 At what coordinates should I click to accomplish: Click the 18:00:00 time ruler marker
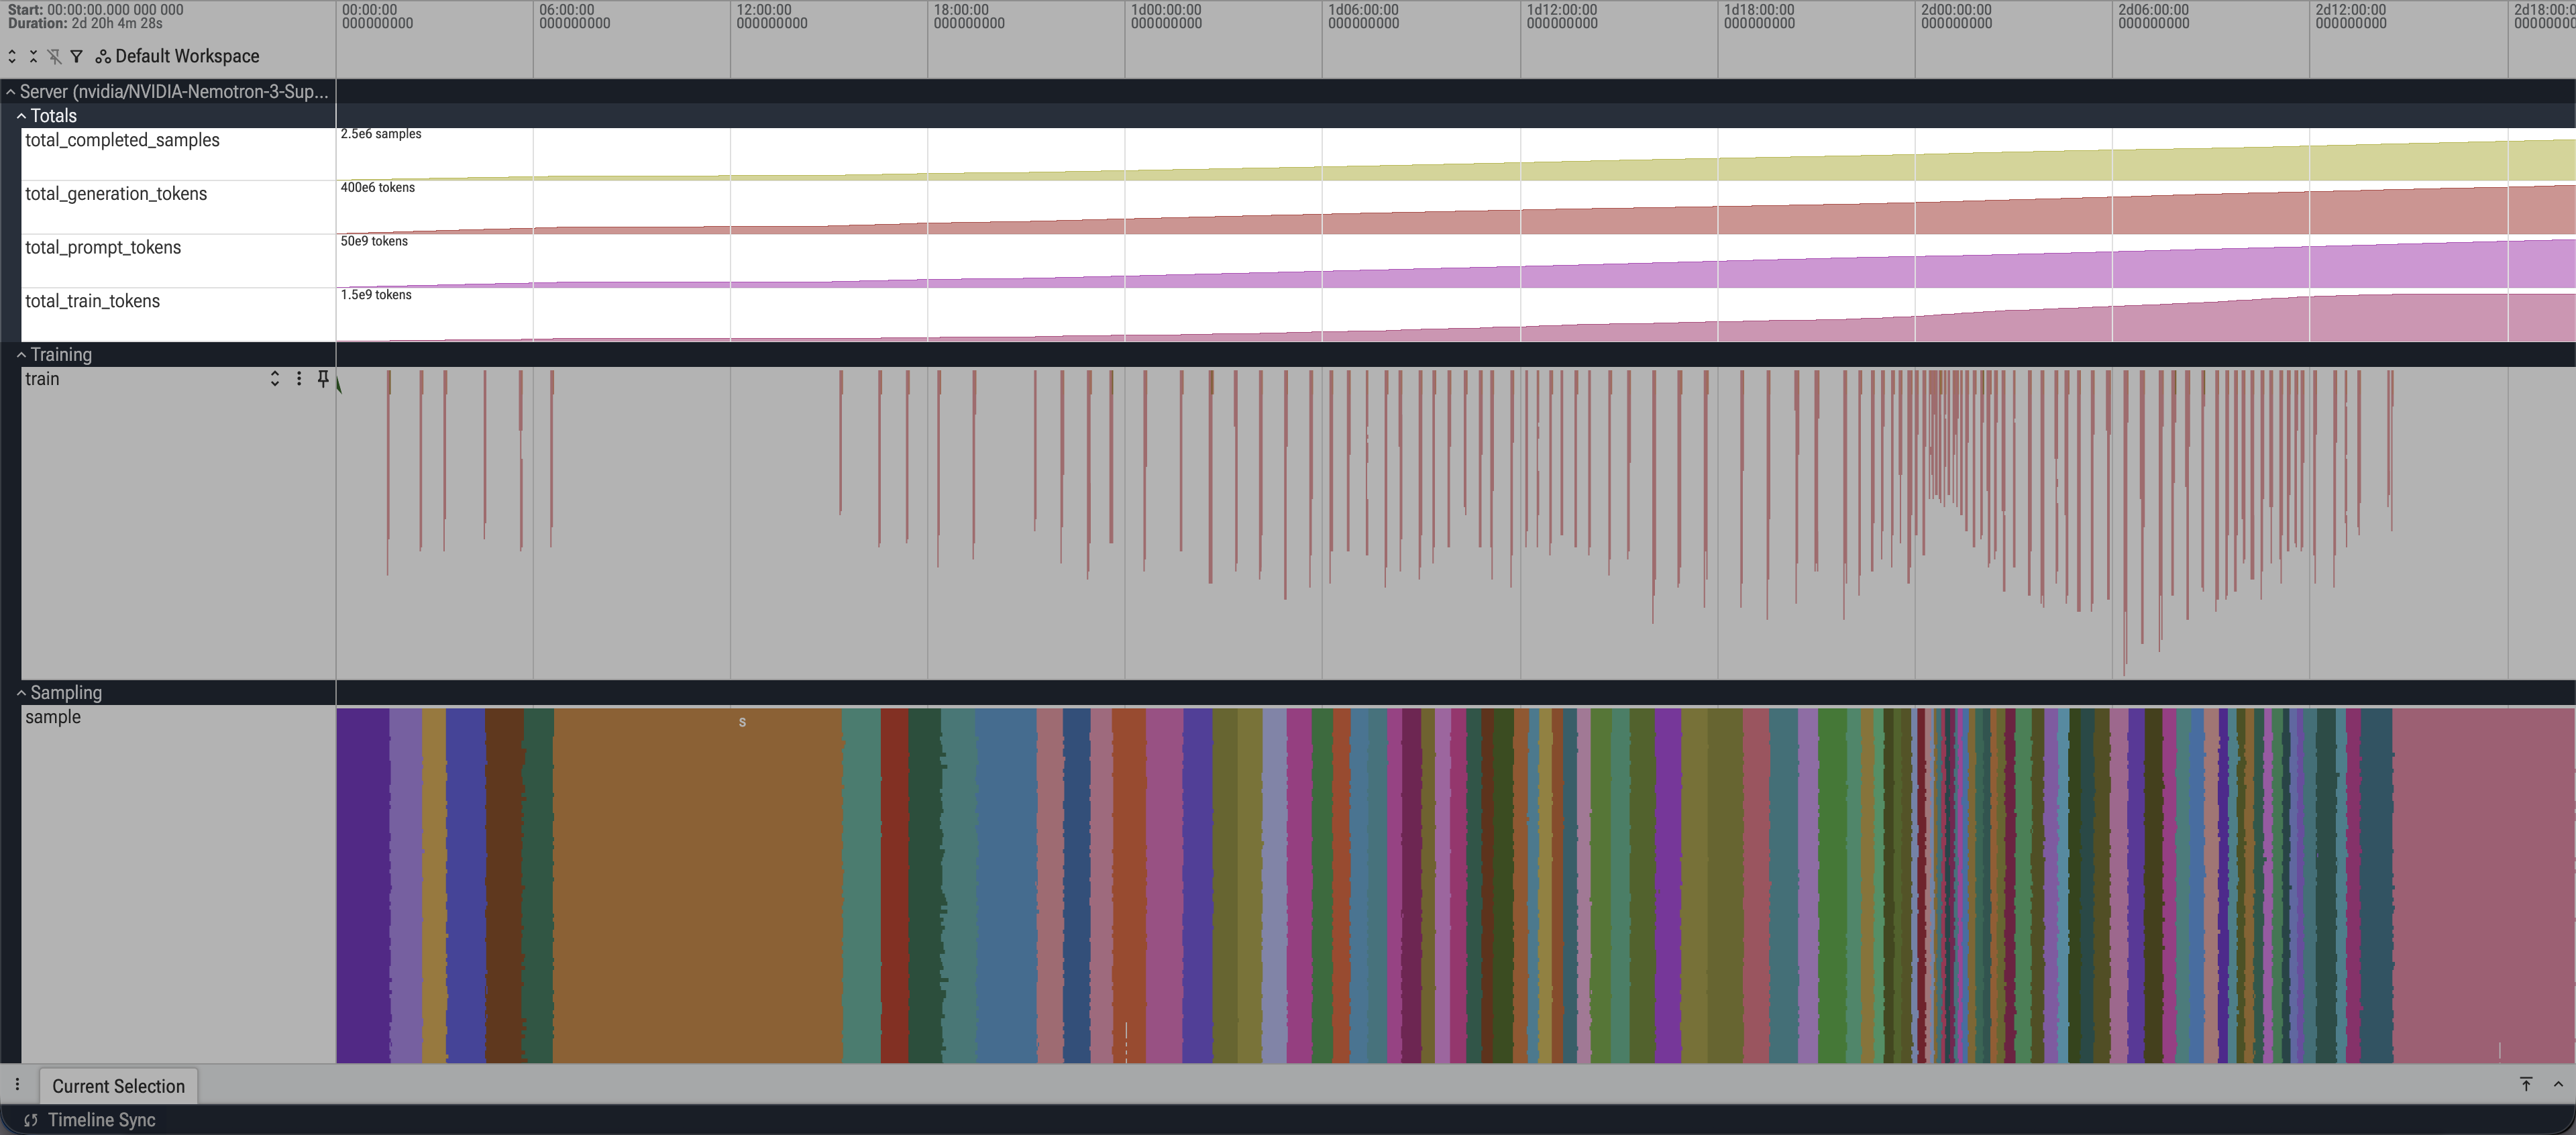[969, 16]
